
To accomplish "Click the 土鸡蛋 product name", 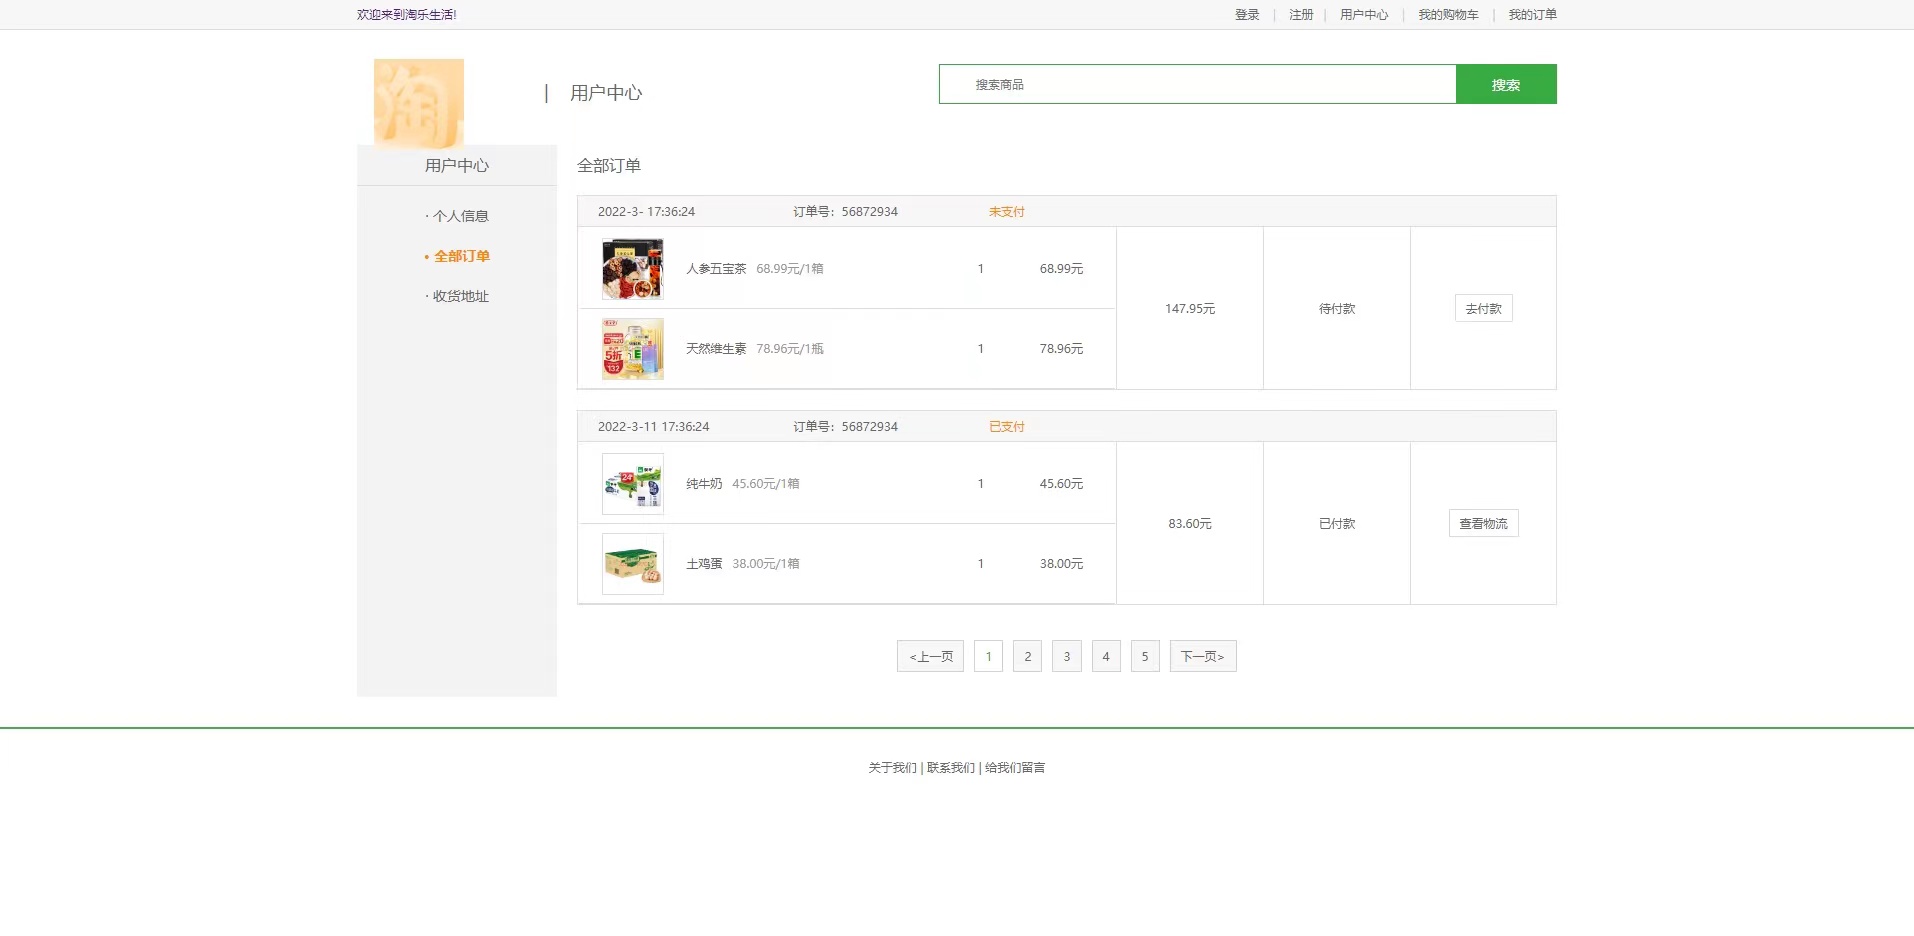I will point(704,564).
